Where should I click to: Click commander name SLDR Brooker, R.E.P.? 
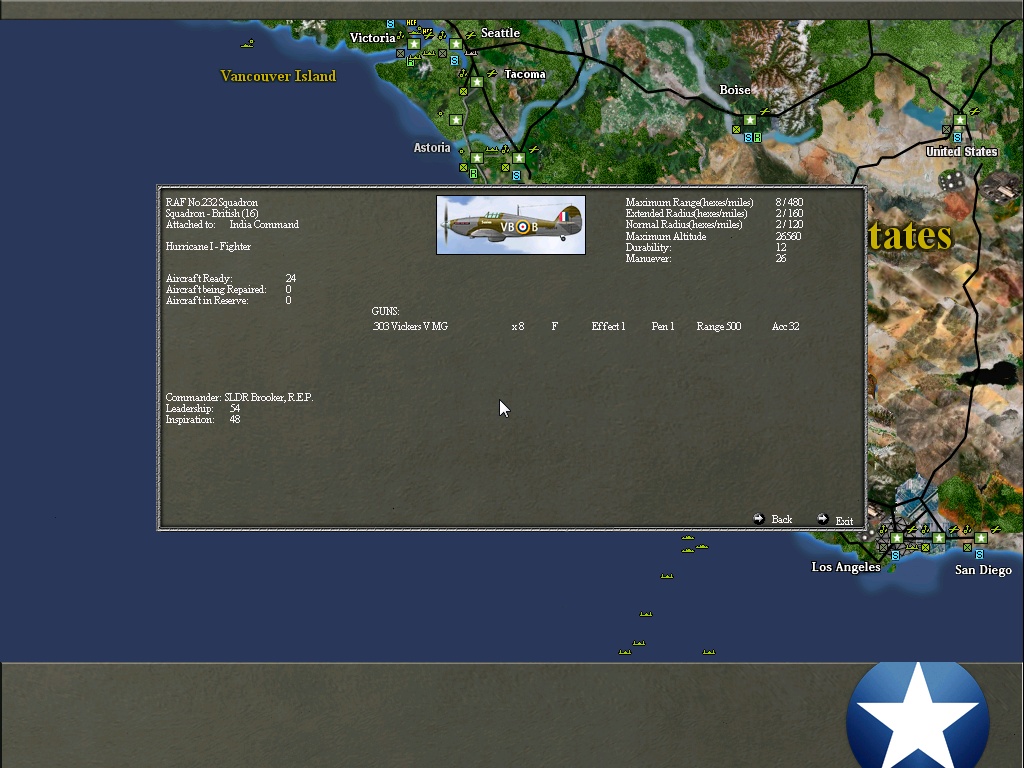coord(268,397)
